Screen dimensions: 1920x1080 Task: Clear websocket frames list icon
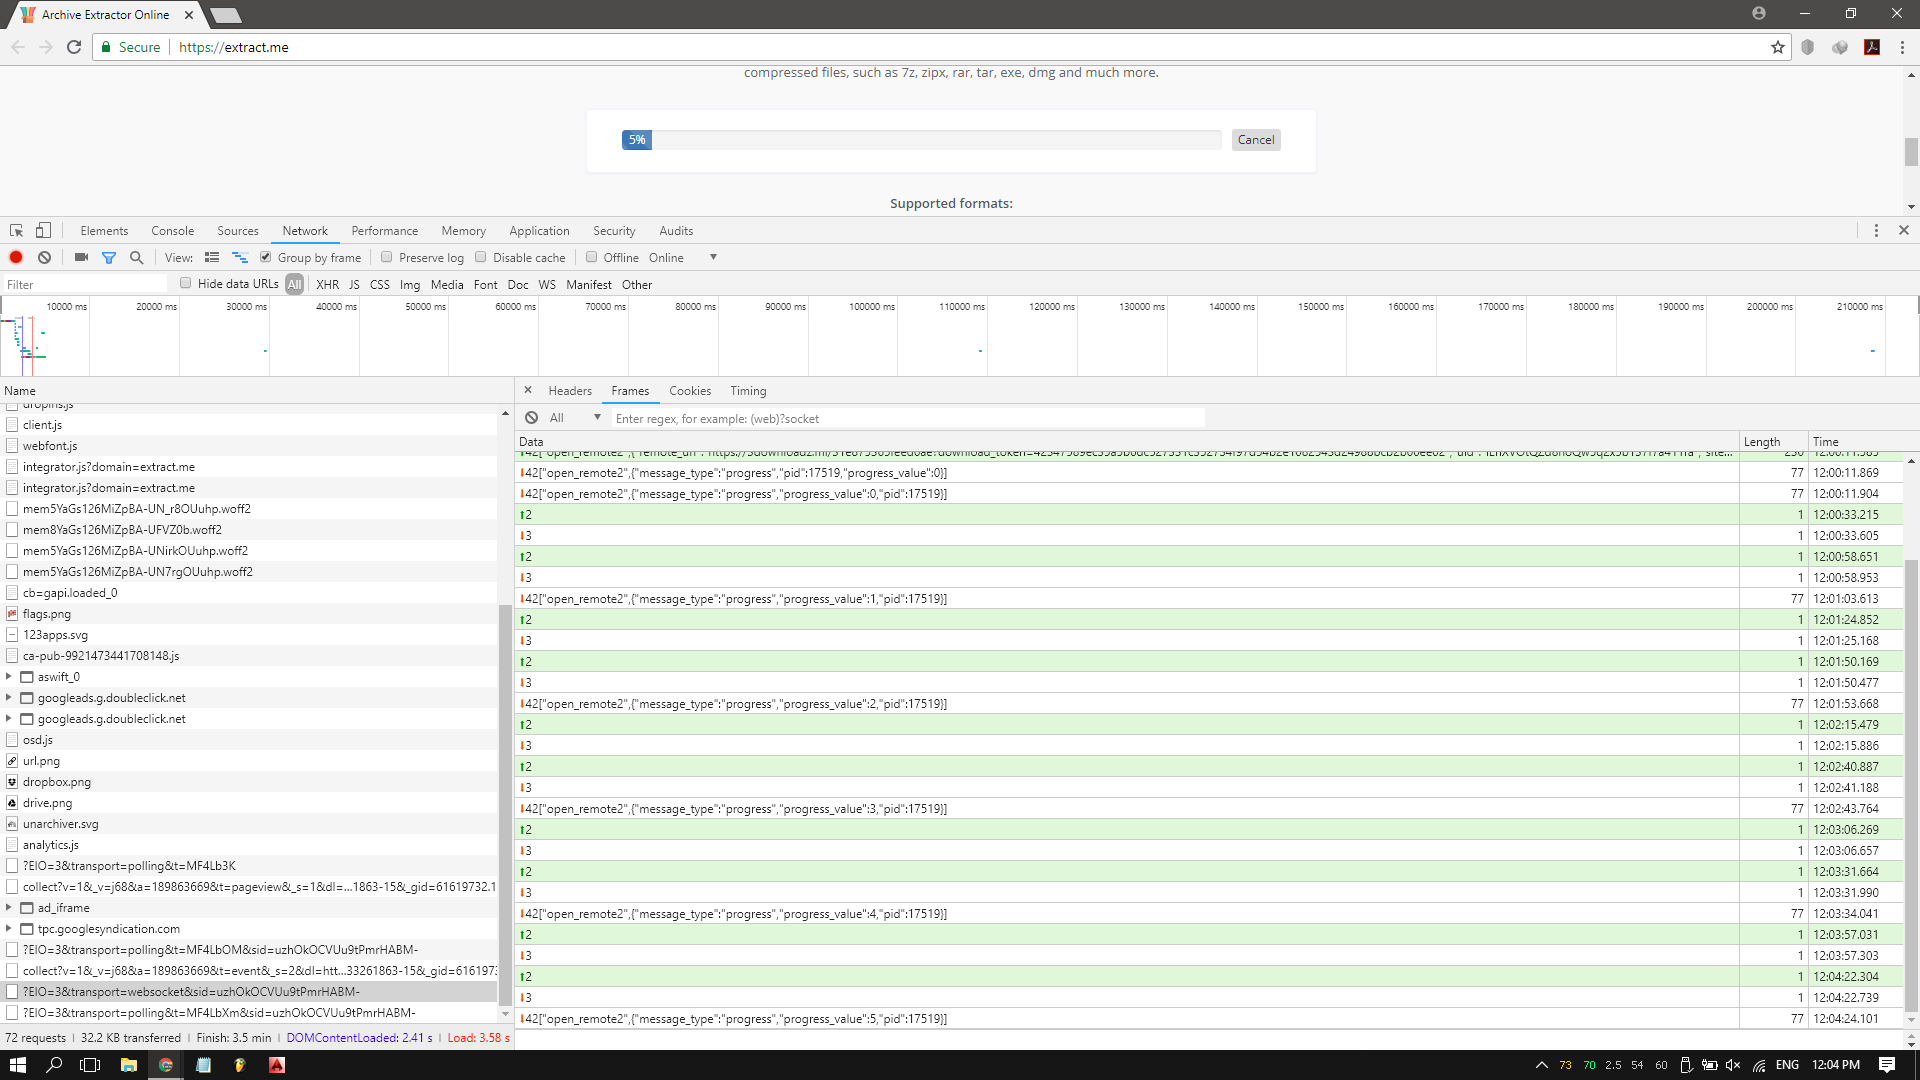[x=531, y=418]
